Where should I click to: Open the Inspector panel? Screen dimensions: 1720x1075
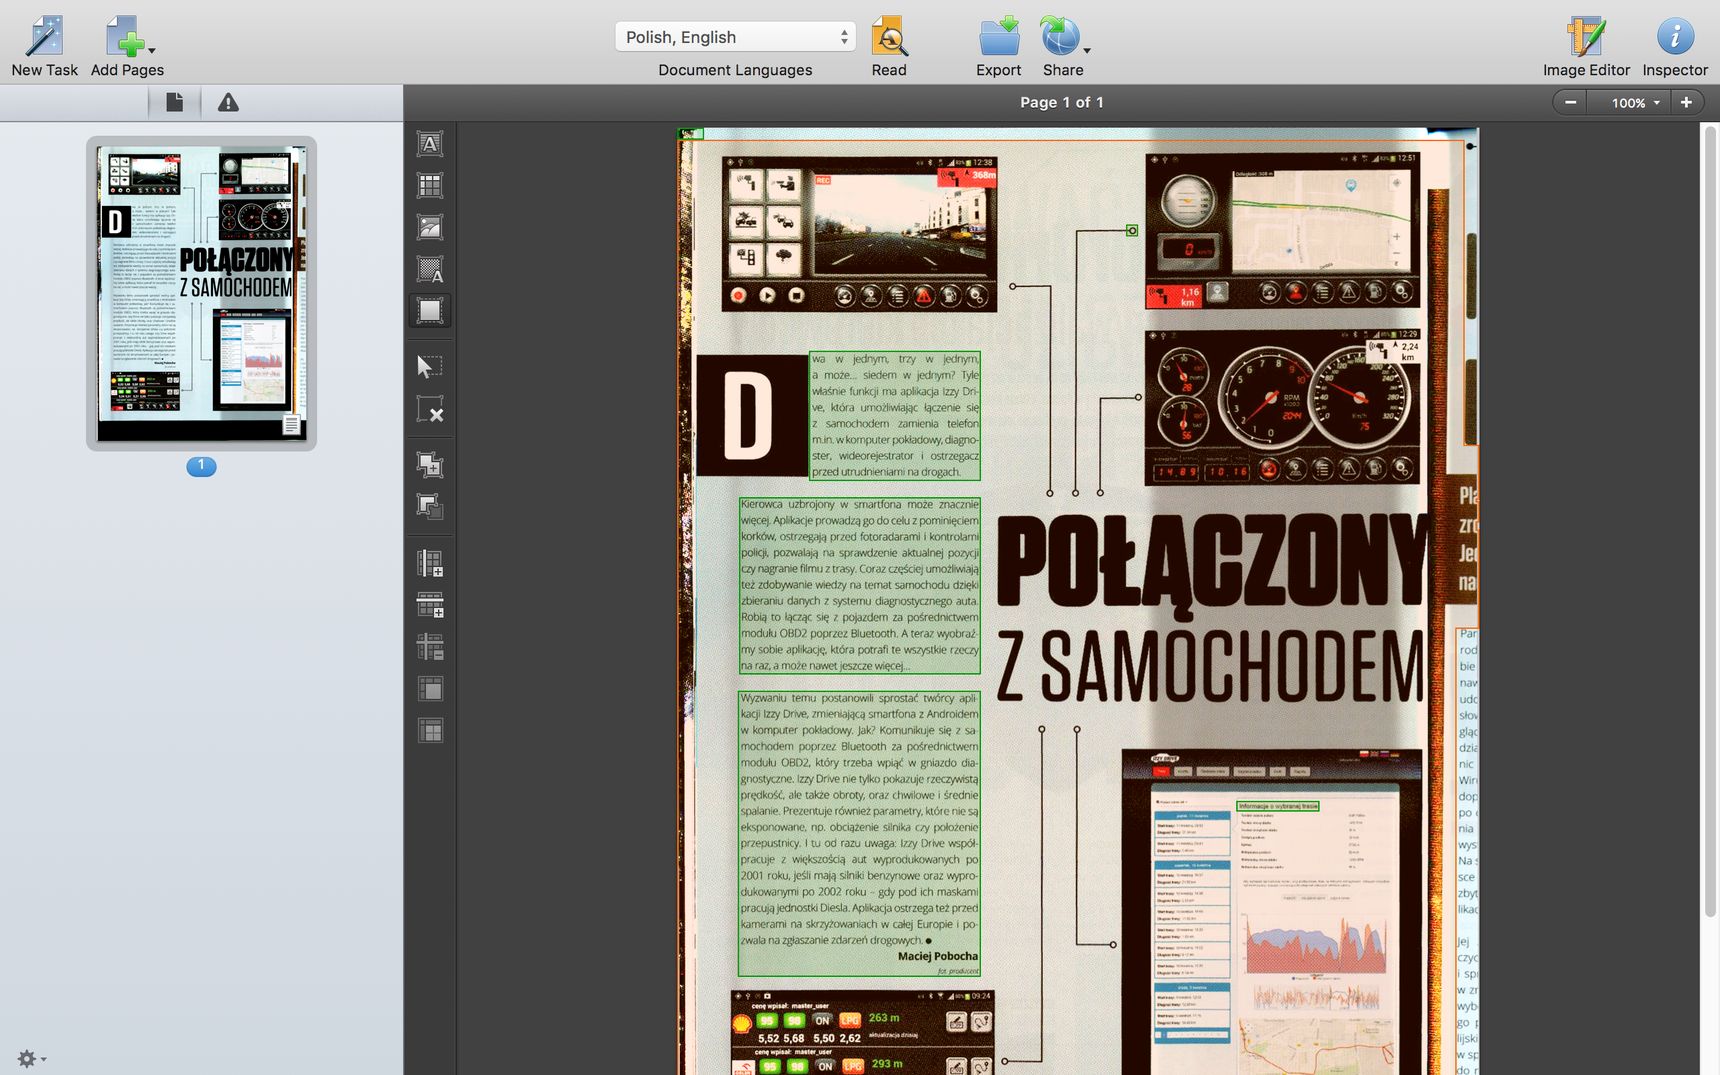point(1675,37)
